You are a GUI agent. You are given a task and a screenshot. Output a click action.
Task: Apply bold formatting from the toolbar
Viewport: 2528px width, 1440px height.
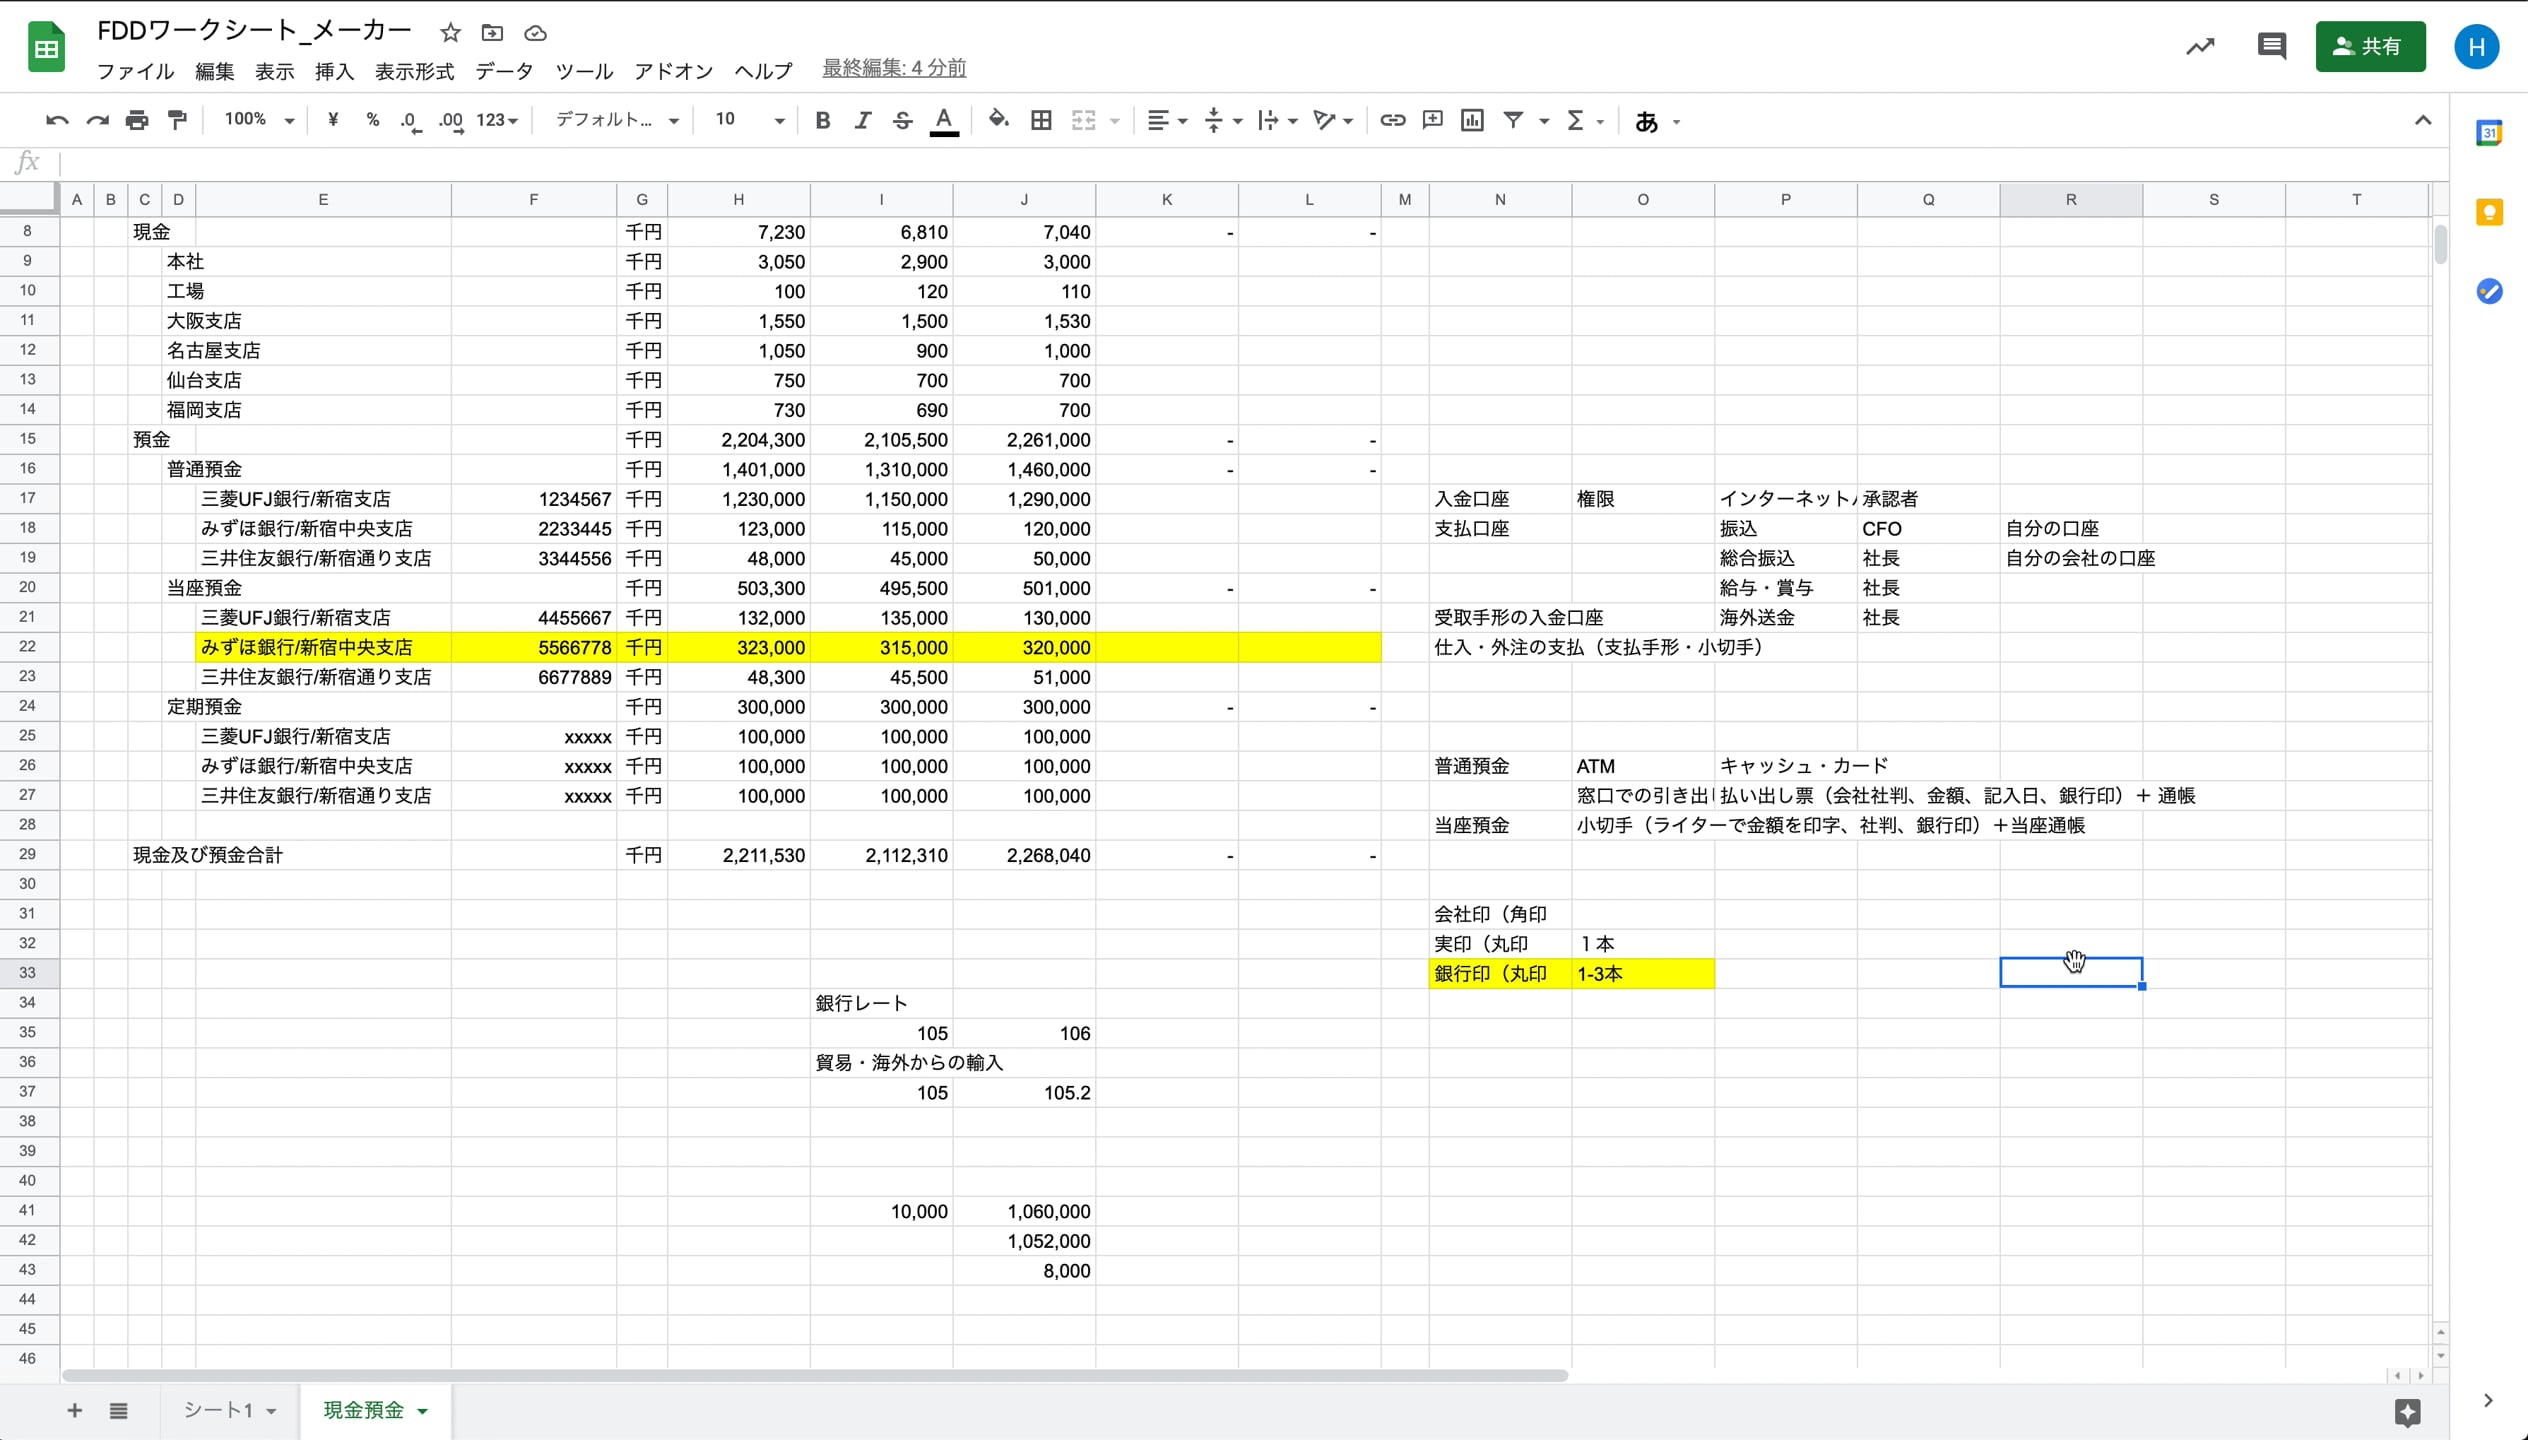(x=822, y=120)
